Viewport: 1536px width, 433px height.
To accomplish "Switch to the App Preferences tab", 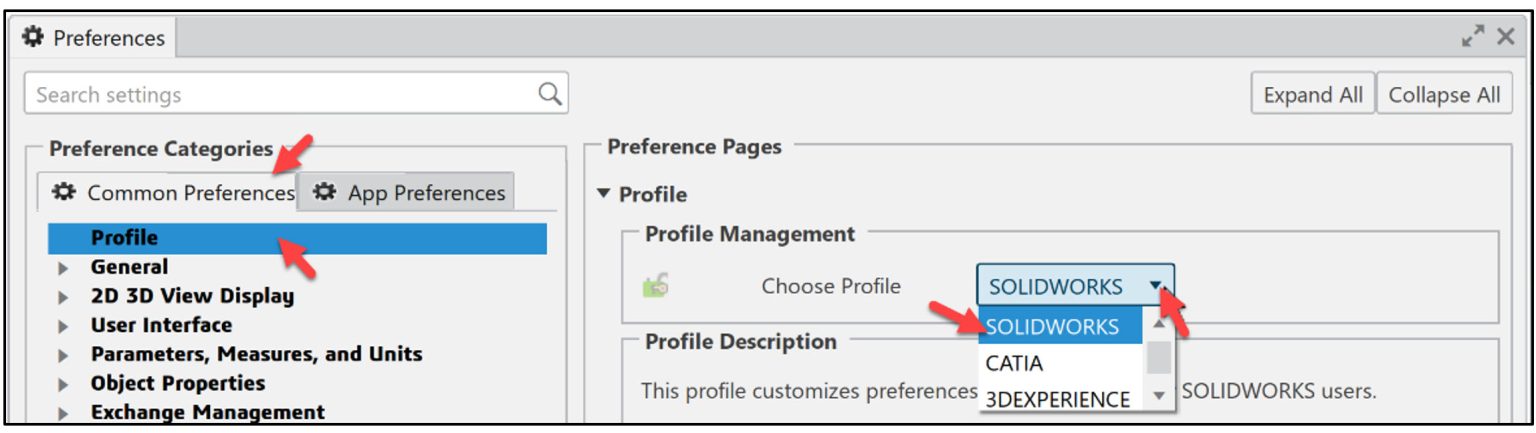I will (x=408, y=193).
